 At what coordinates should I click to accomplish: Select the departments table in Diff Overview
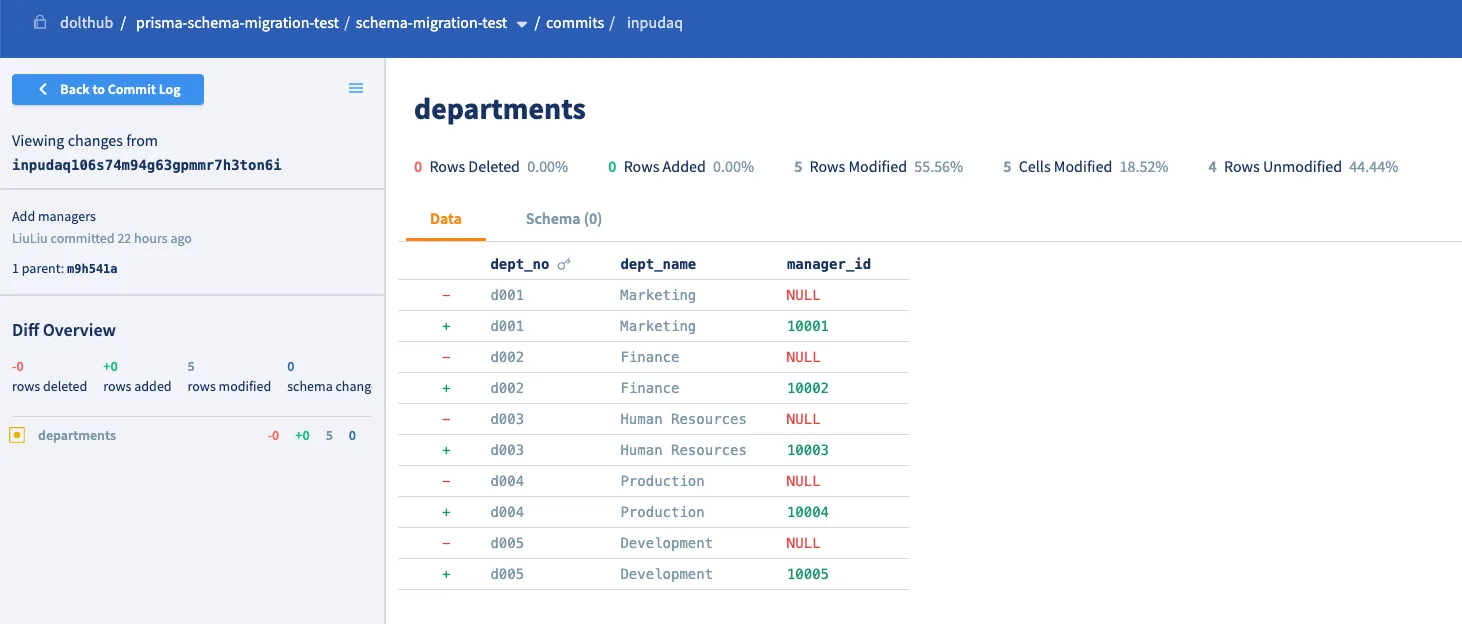tap(77, 436)
